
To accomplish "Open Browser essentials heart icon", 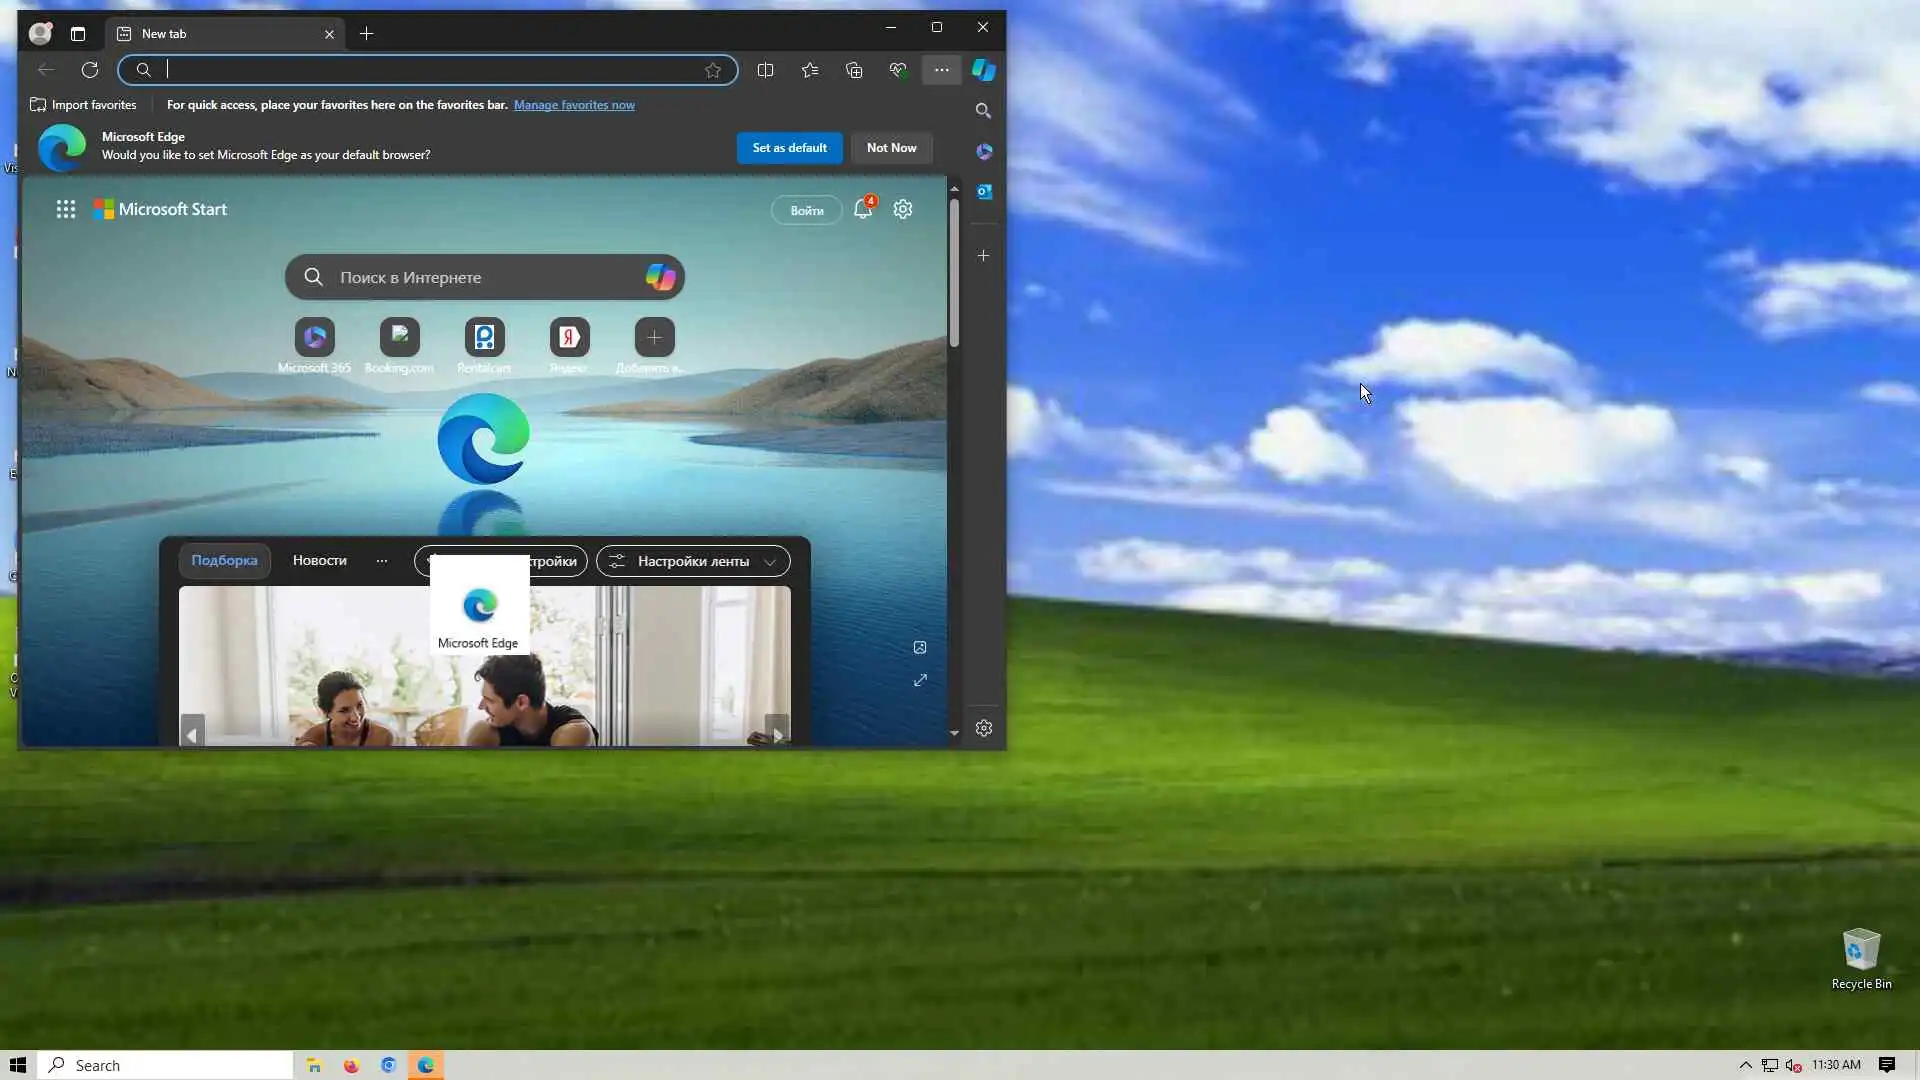I will click(x=898, y=70).
